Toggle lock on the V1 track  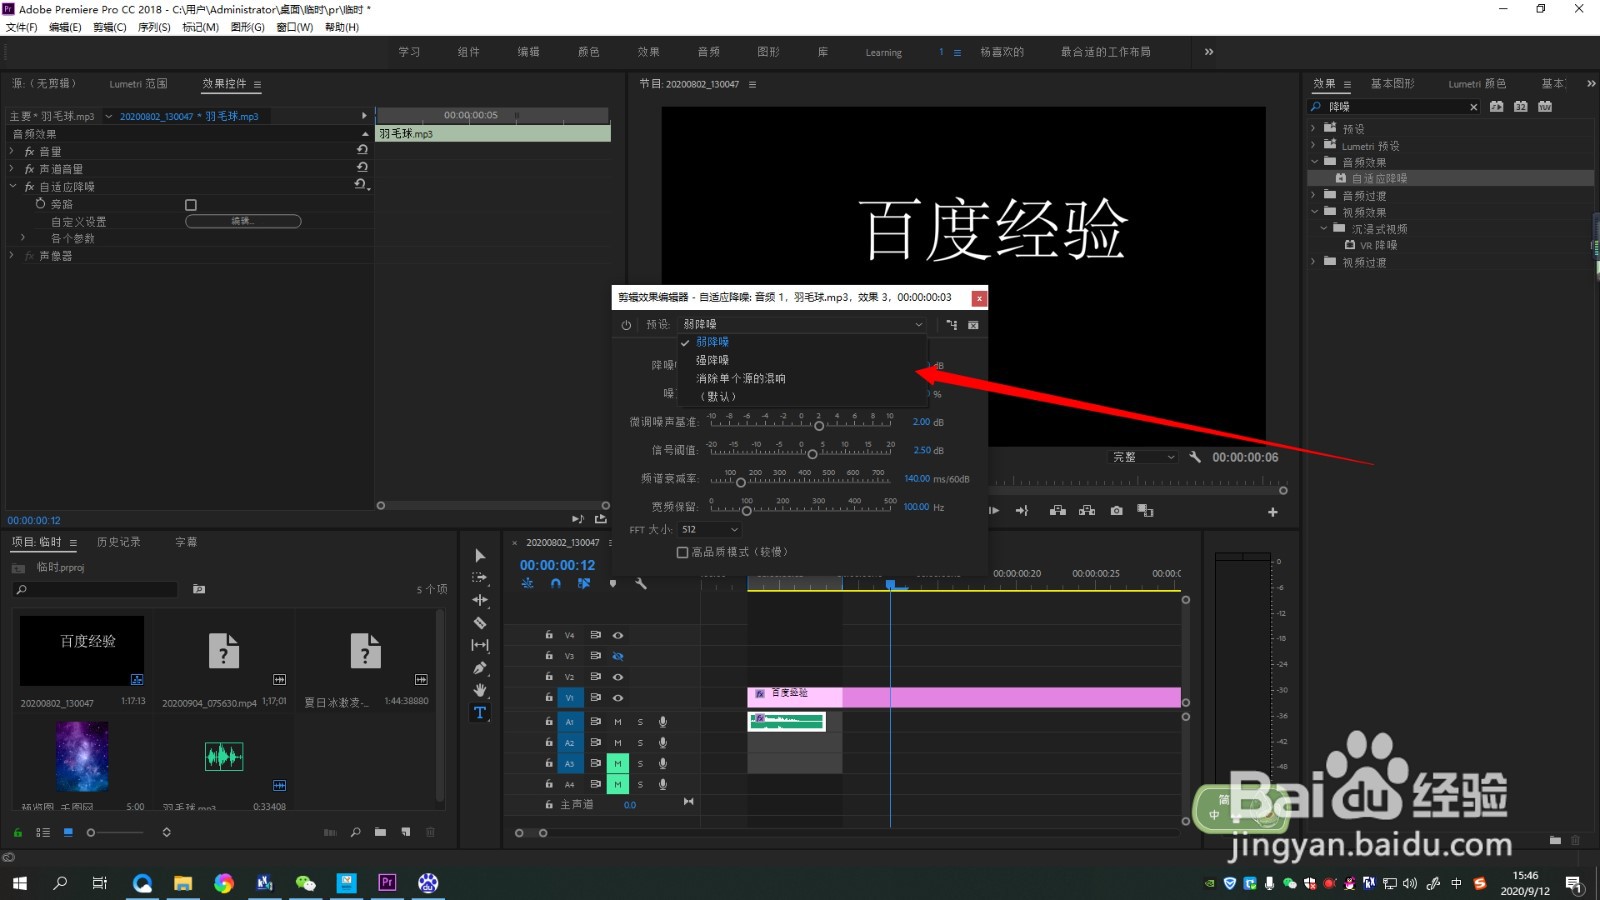point(549,697)
